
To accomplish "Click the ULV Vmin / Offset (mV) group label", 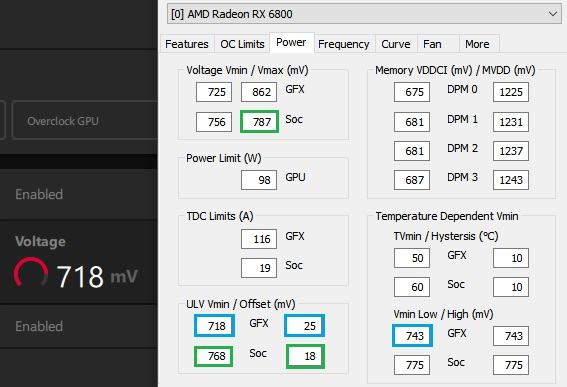I will 241,304.
